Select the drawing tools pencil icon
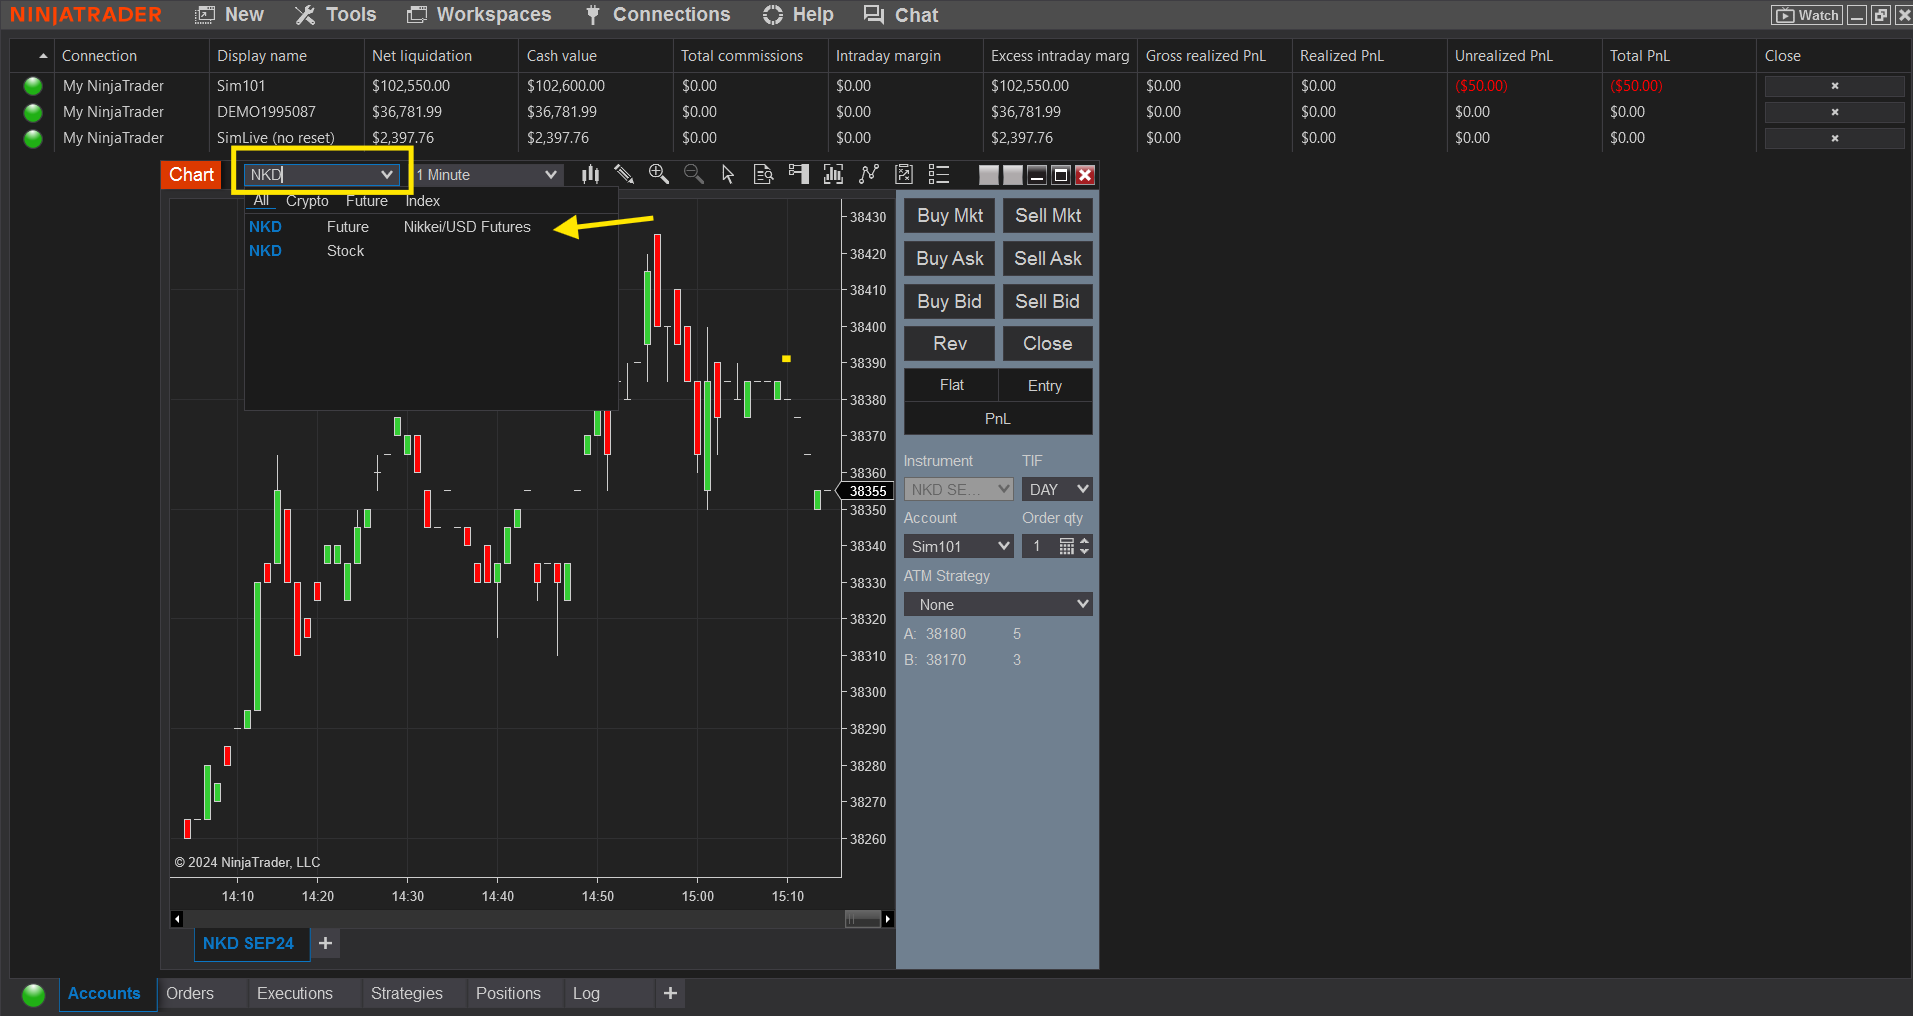Screen dimensions: 1913x1016 [x=624, y=174]
